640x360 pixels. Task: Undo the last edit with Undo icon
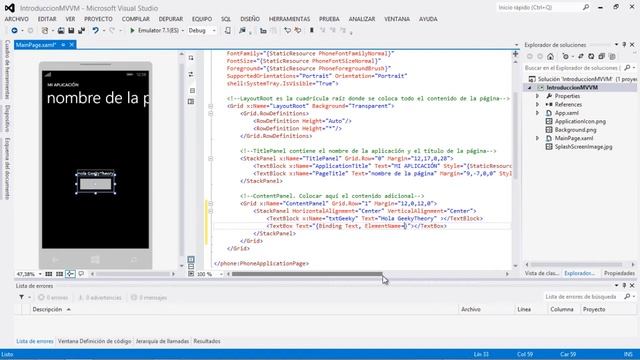[x=96, y=31]
